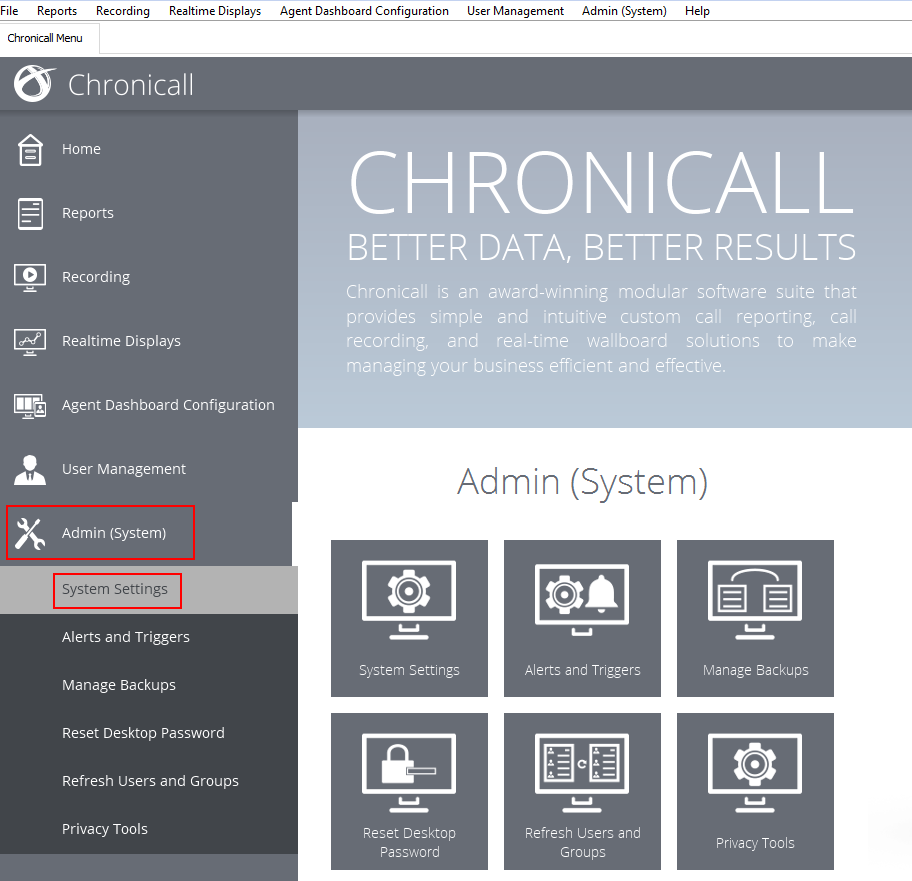Go to Home in the sidebar
912x881 pixels.
[81, 149]
